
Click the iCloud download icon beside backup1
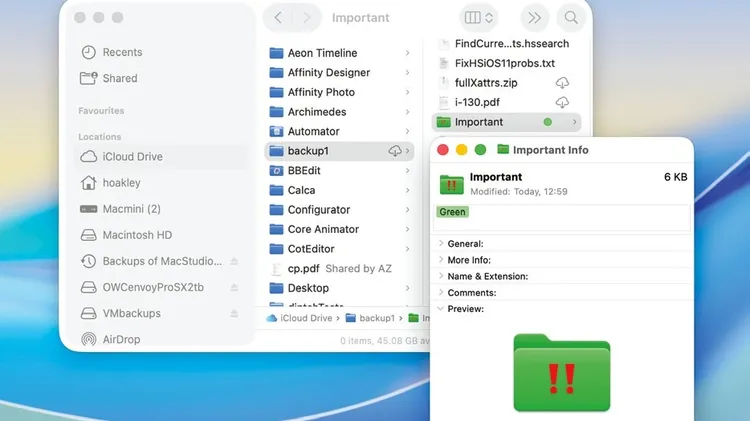tap(395, 151)
